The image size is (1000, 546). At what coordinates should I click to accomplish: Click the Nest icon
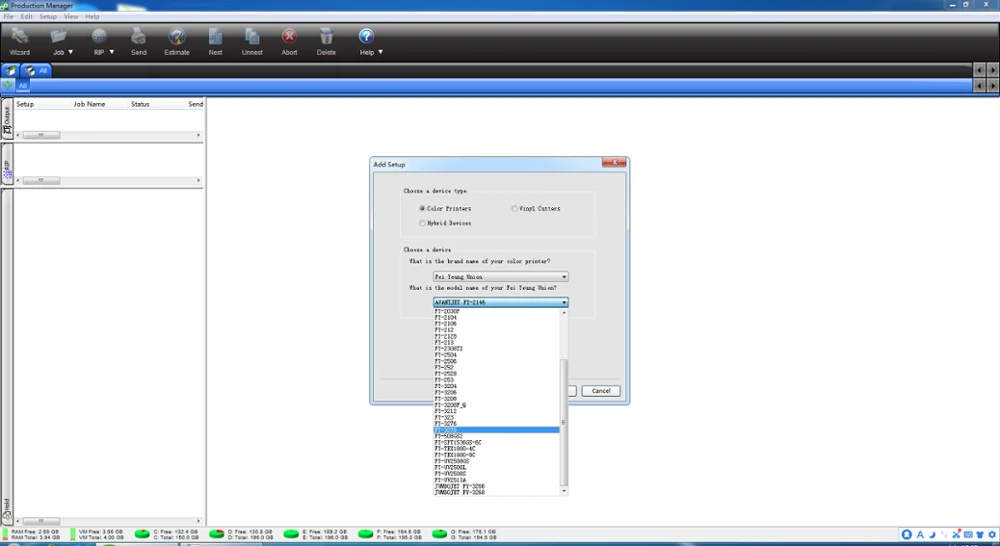tap(216, 42)
